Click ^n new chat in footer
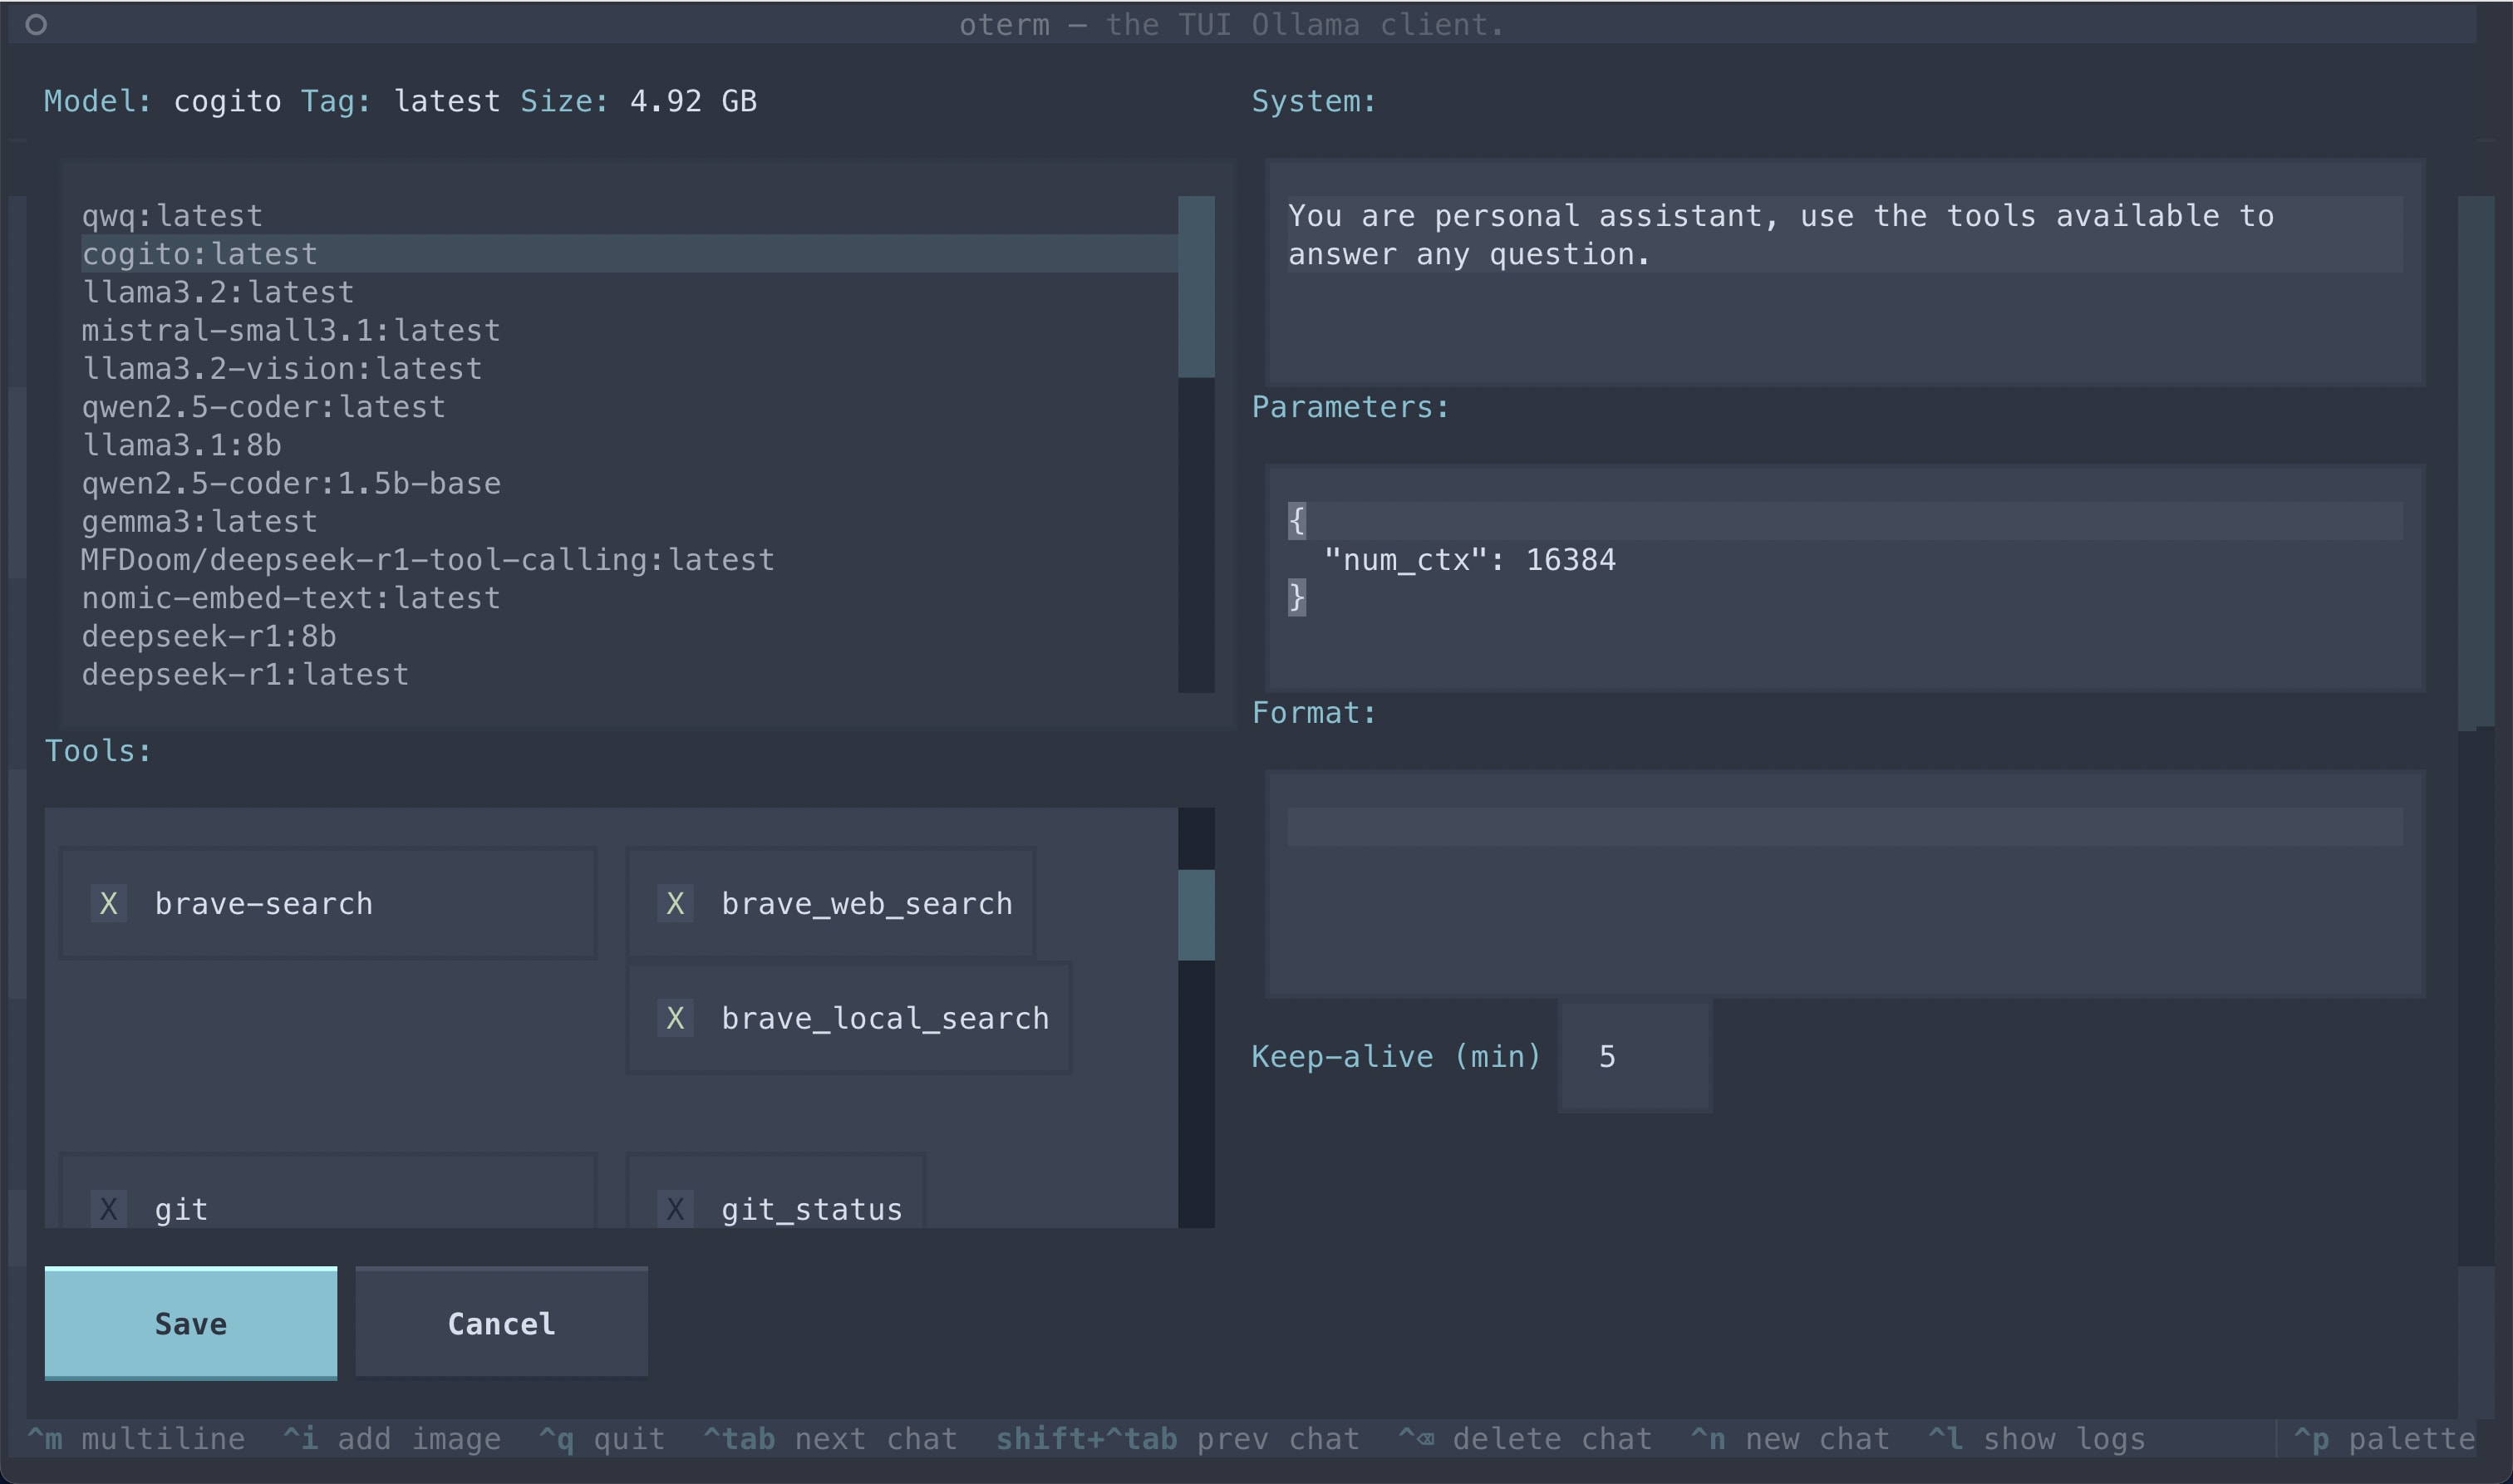Viewport: 2513px width, 1484px height. (1789, 1439)
